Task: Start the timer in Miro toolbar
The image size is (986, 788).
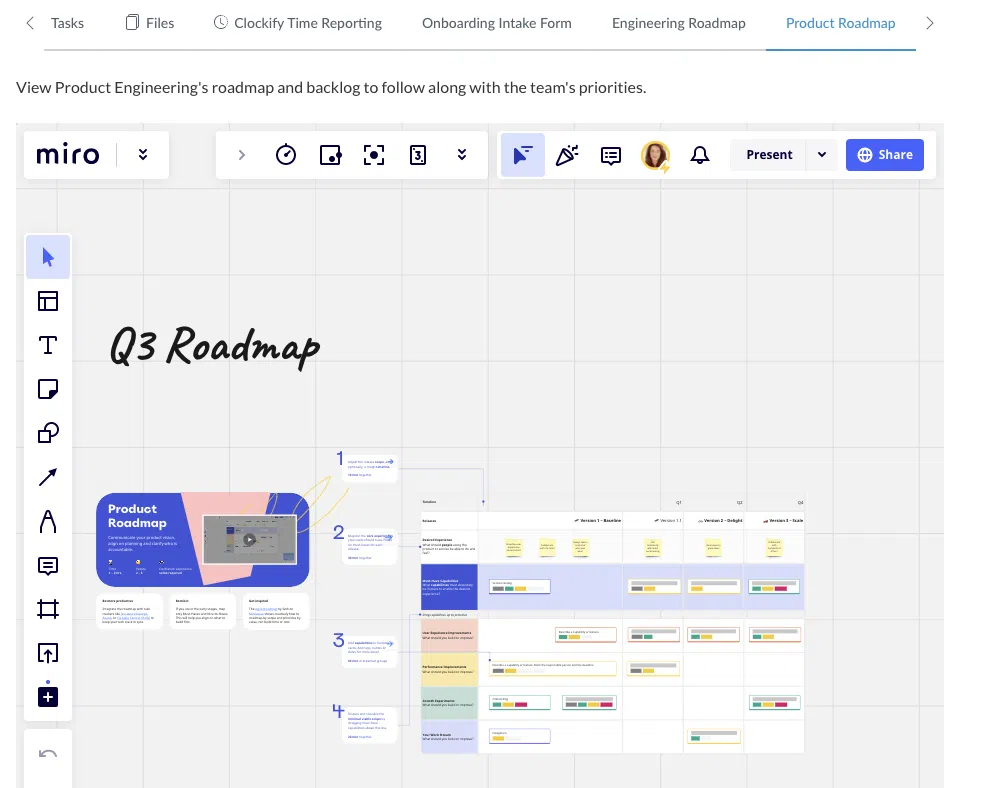Action: [286, 155]
